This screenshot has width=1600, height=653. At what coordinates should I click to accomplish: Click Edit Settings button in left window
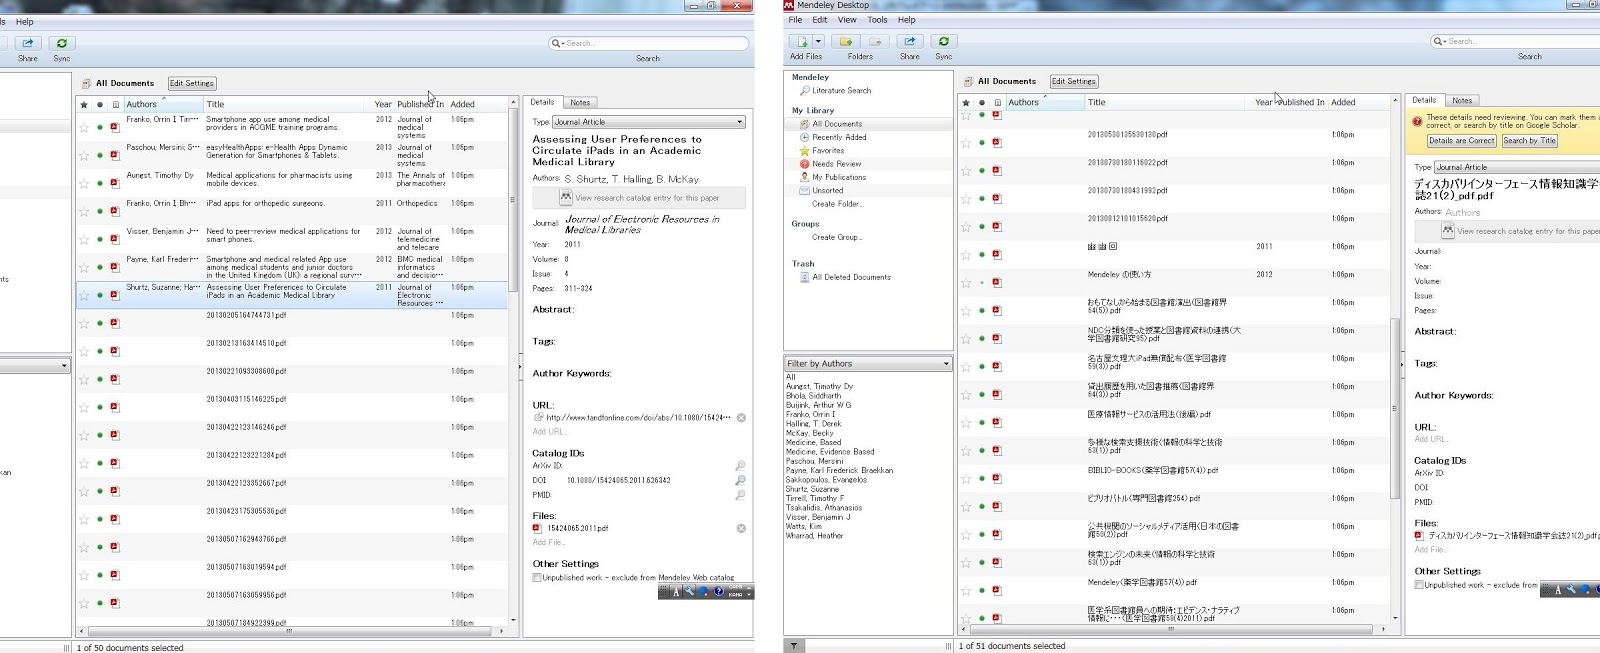point(191,83)
